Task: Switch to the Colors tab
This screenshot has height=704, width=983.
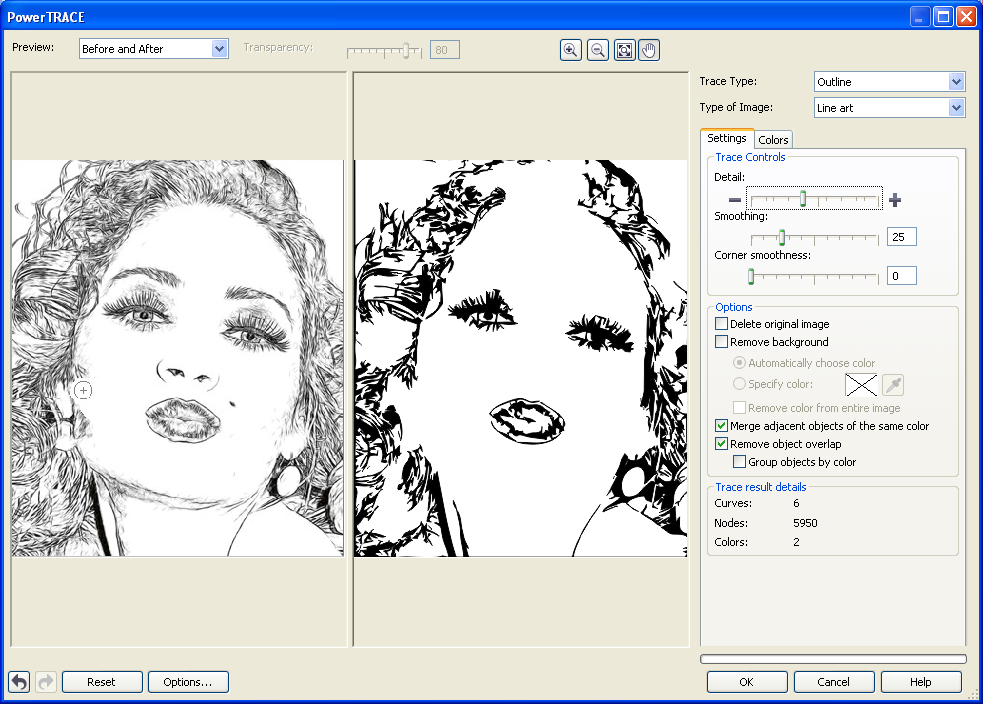Action: point(773,140)
